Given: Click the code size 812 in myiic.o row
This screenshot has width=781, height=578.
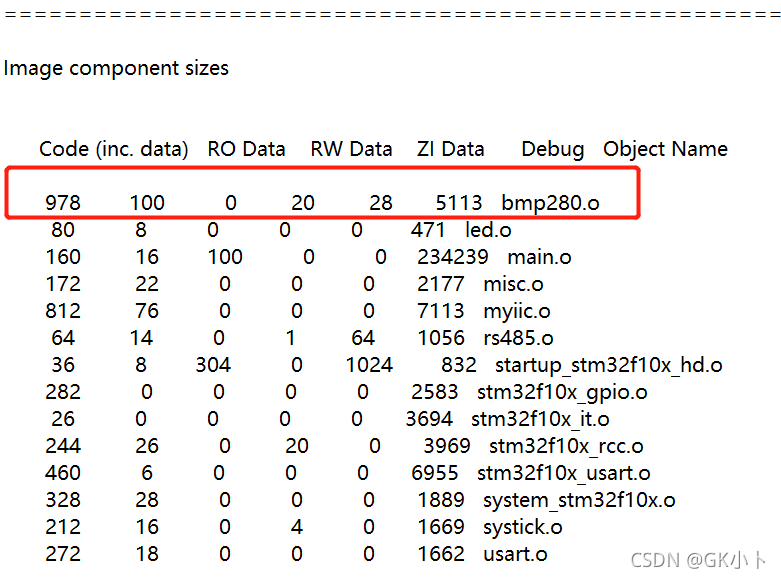Looking at the screenshot, I should (x=63, y=311).
